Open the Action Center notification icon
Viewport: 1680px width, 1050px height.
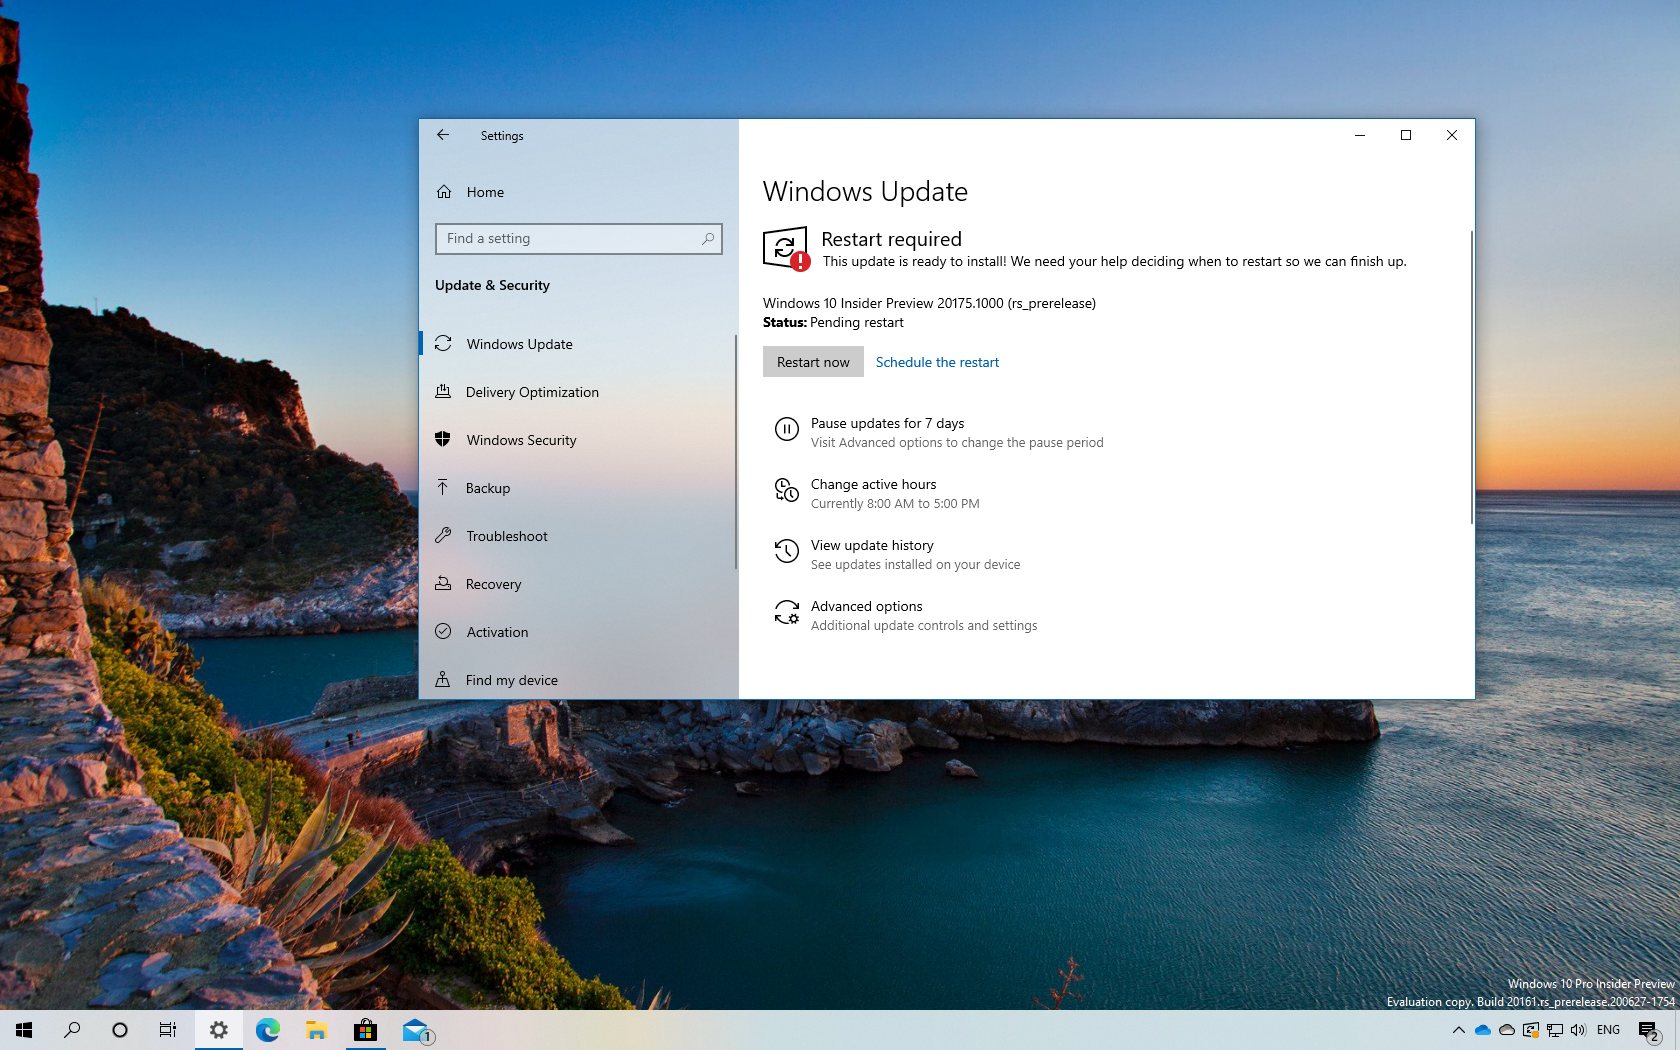coord(1650,1030)
